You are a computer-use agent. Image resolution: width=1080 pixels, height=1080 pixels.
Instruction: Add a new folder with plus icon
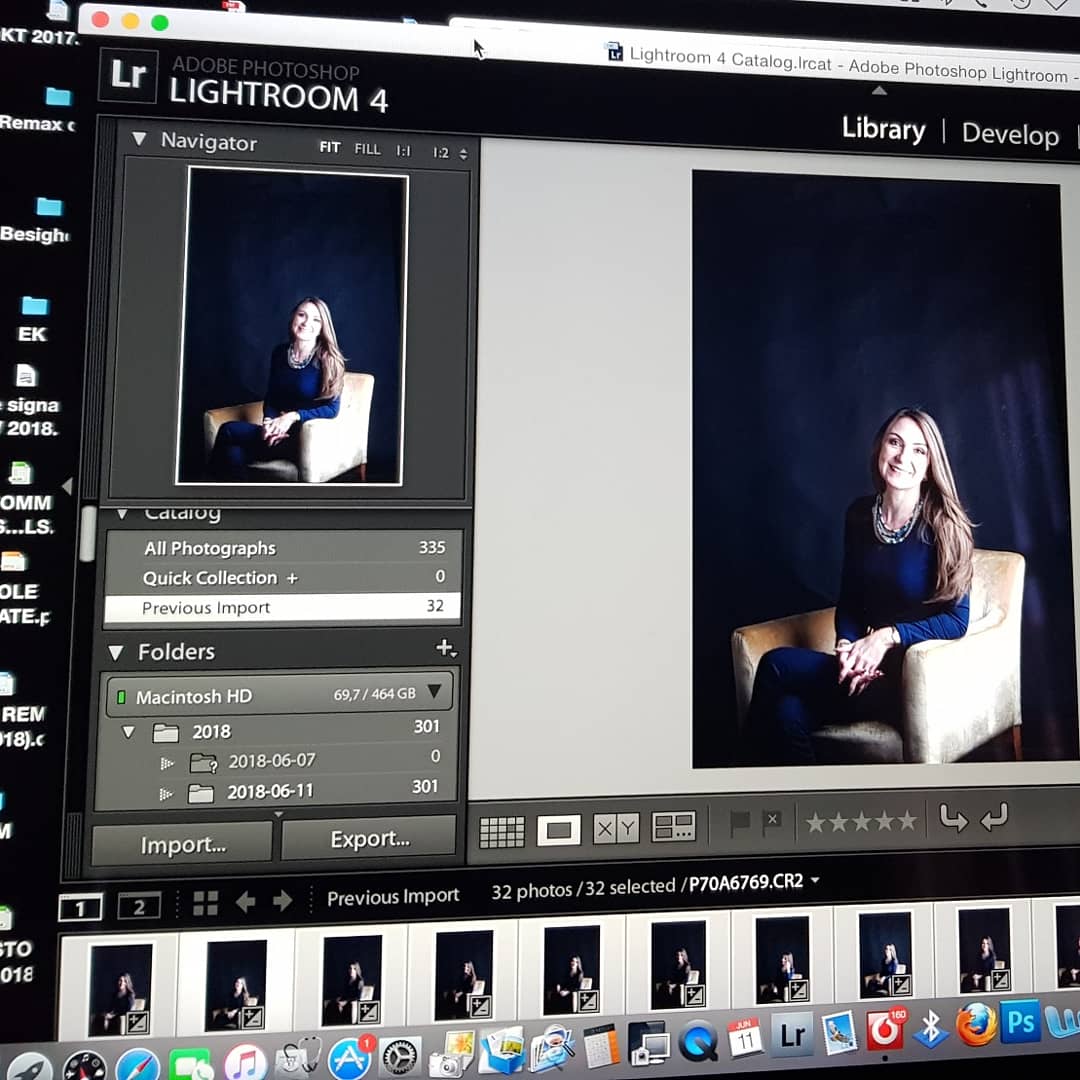446,648
